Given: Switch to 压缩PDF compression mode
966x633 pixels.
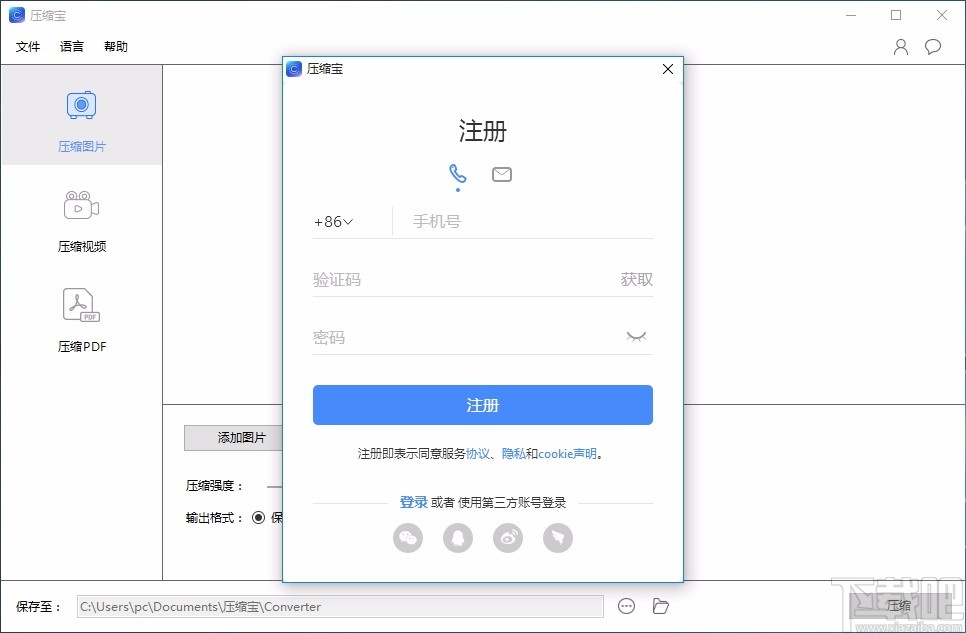Looking at the screenshot, I should 81,321.
